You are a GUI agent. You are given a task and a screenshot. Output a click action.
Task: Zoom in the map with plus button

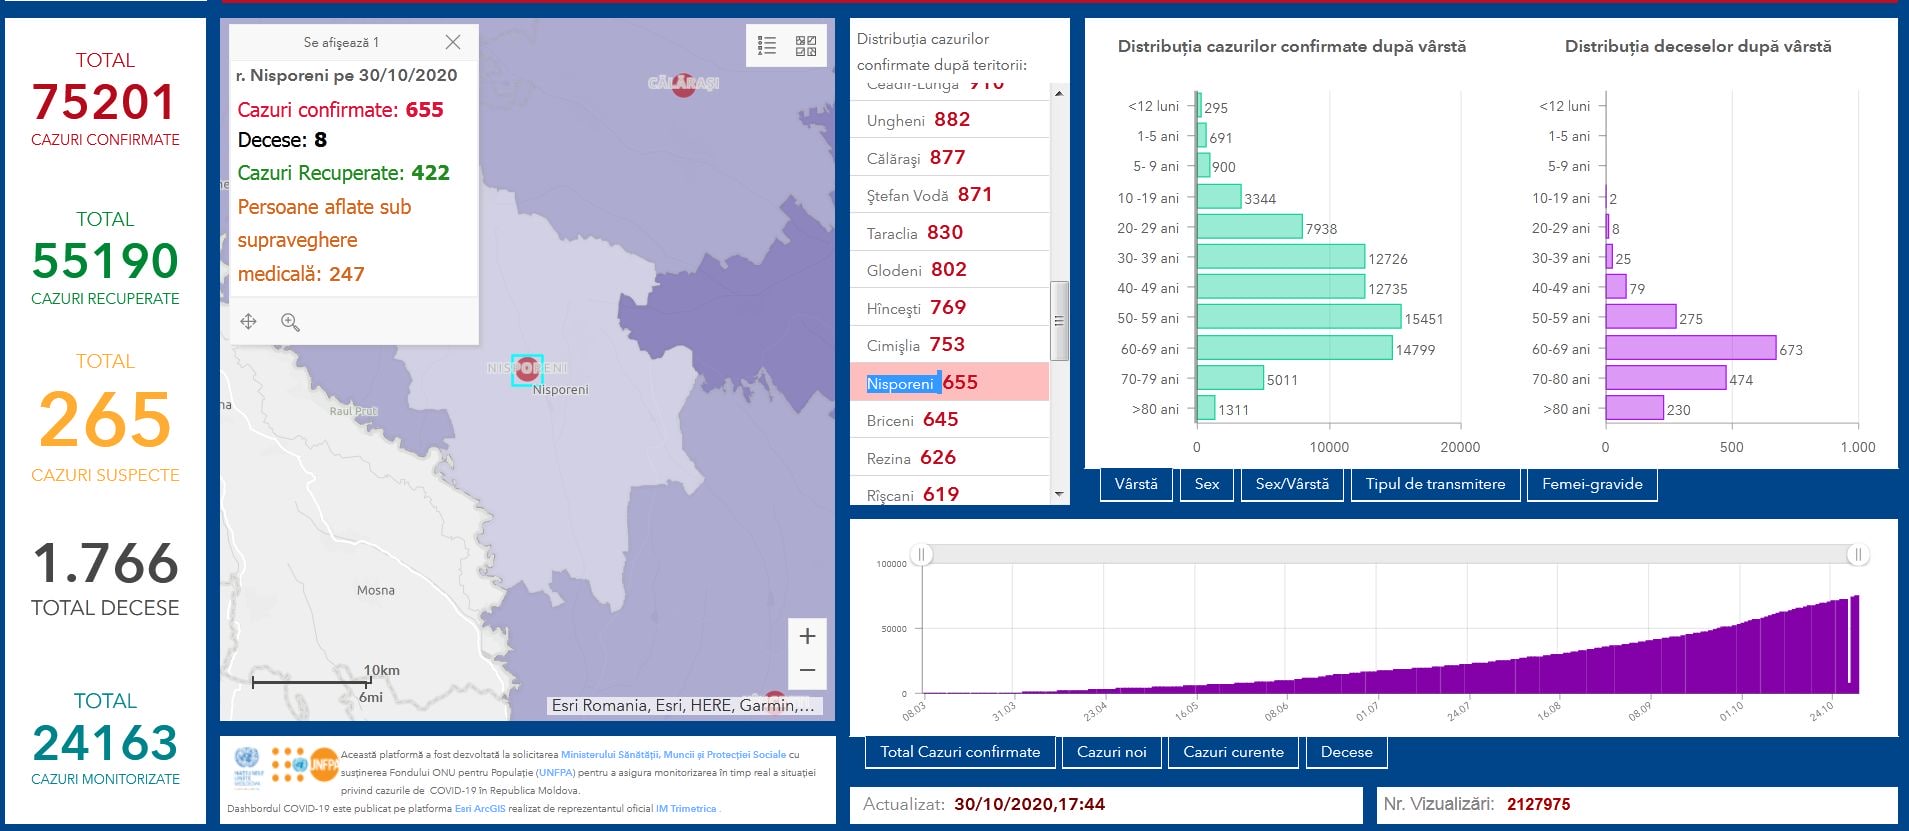(x=807, y=636)
